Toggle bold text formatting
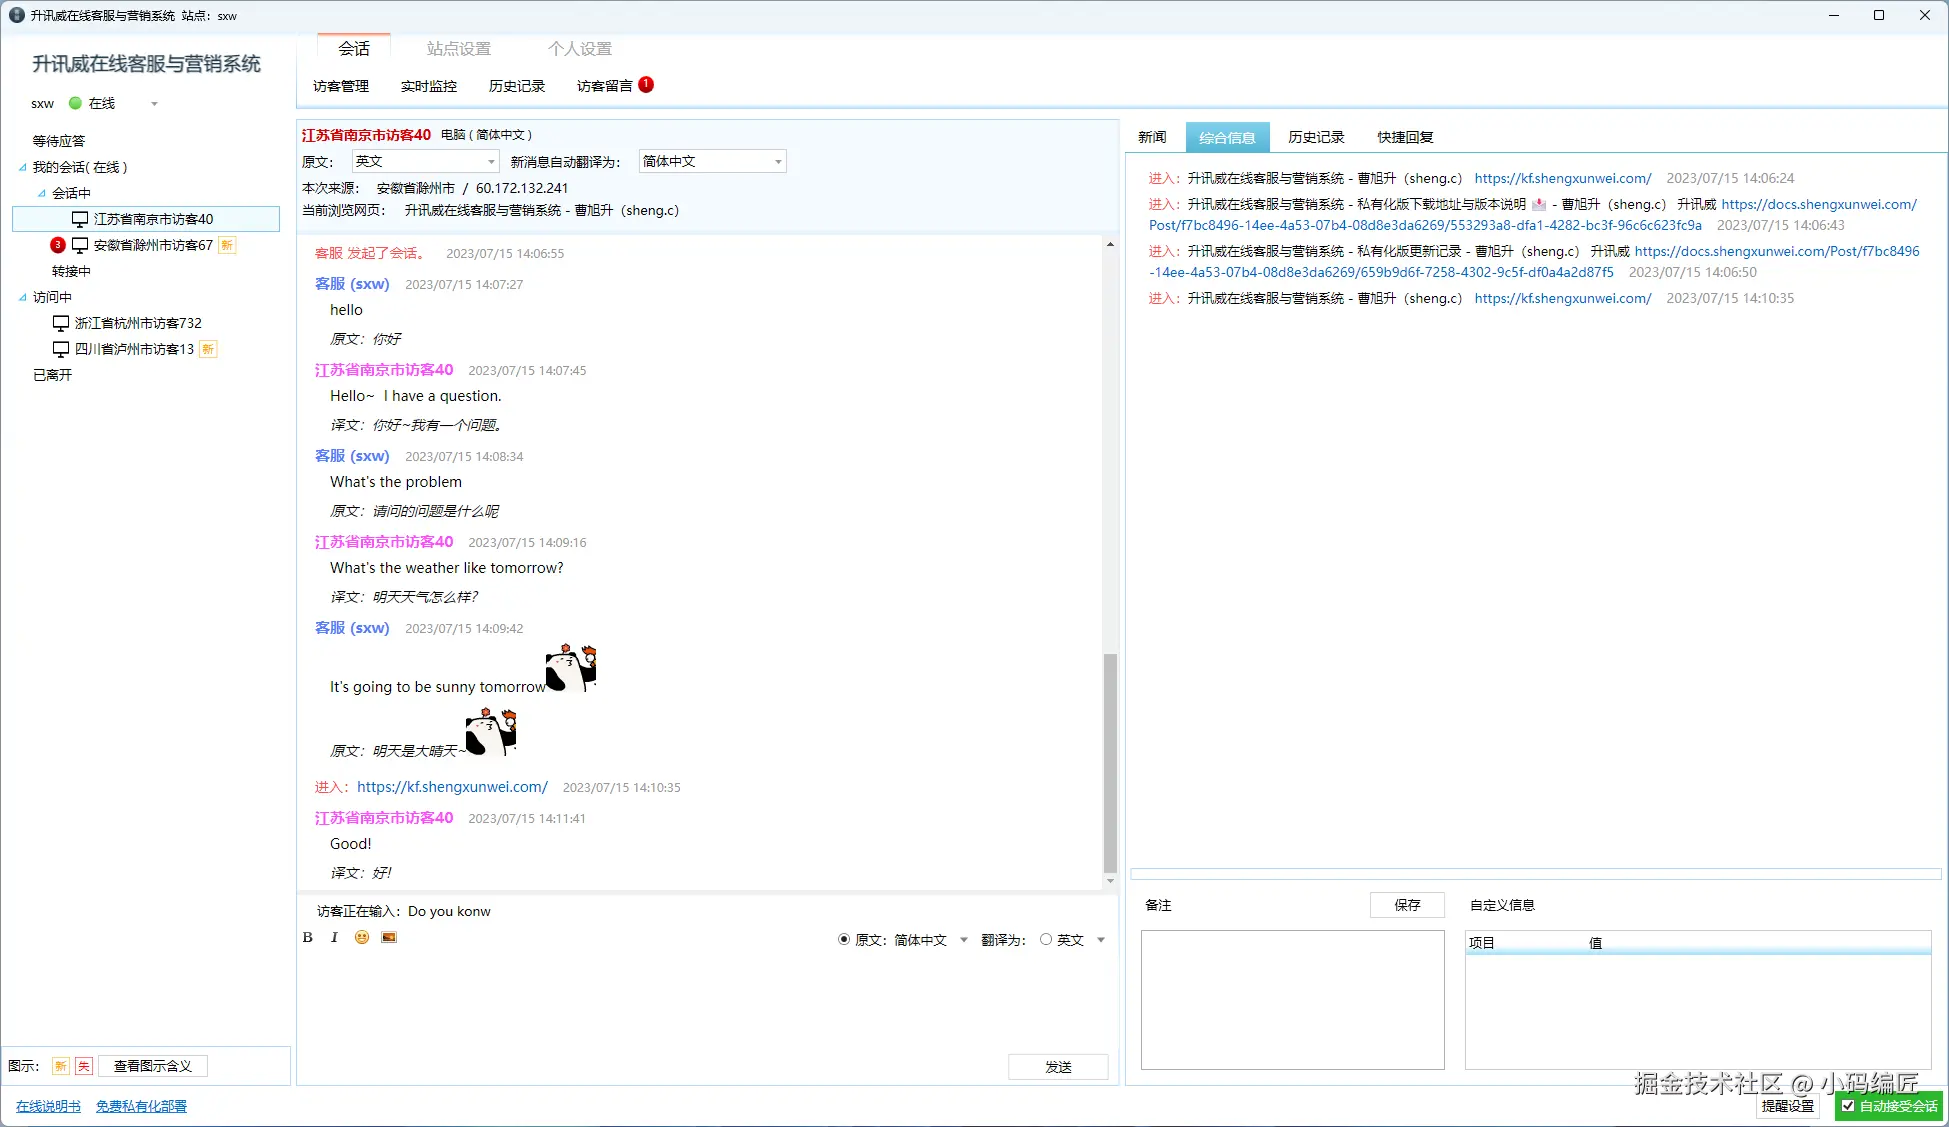1949x1127 pixels. click(x=308, y=937)
